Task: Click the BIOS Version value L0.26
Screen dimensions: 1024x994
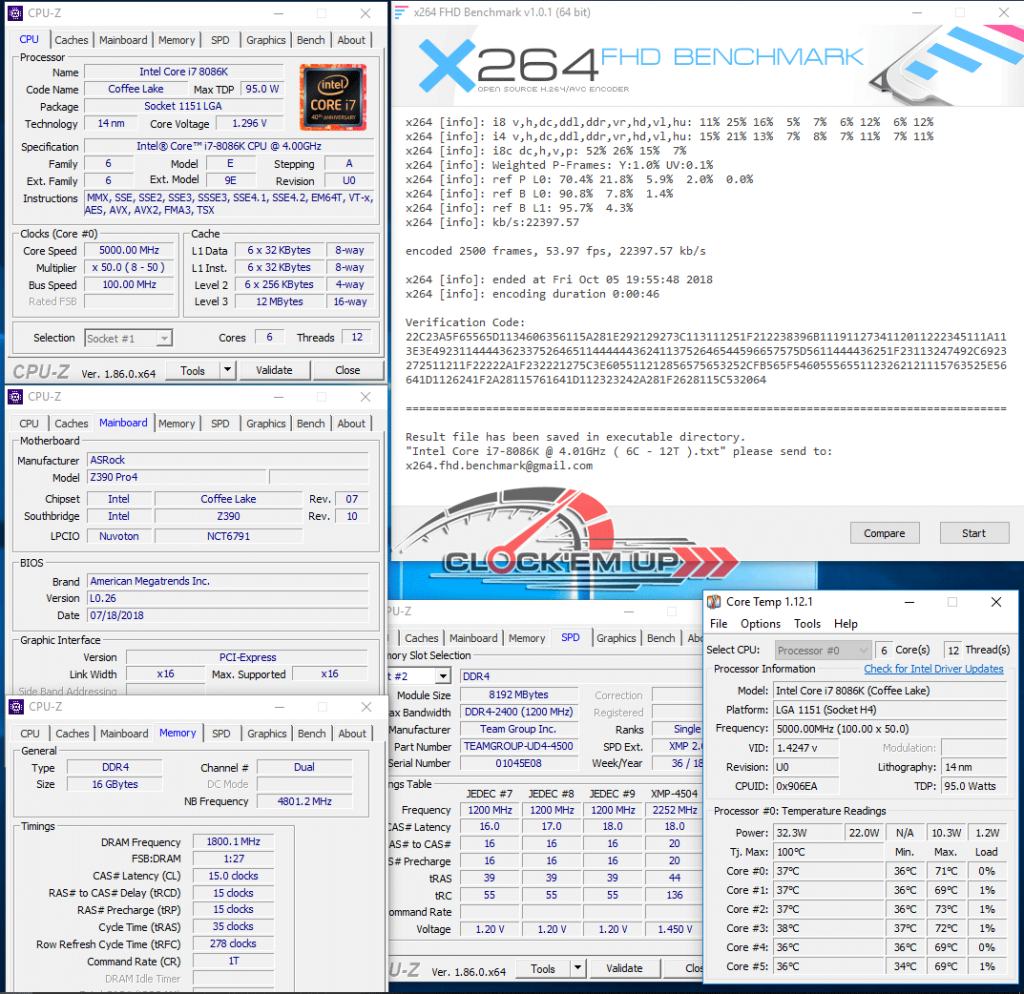Action: coord(228,598)
